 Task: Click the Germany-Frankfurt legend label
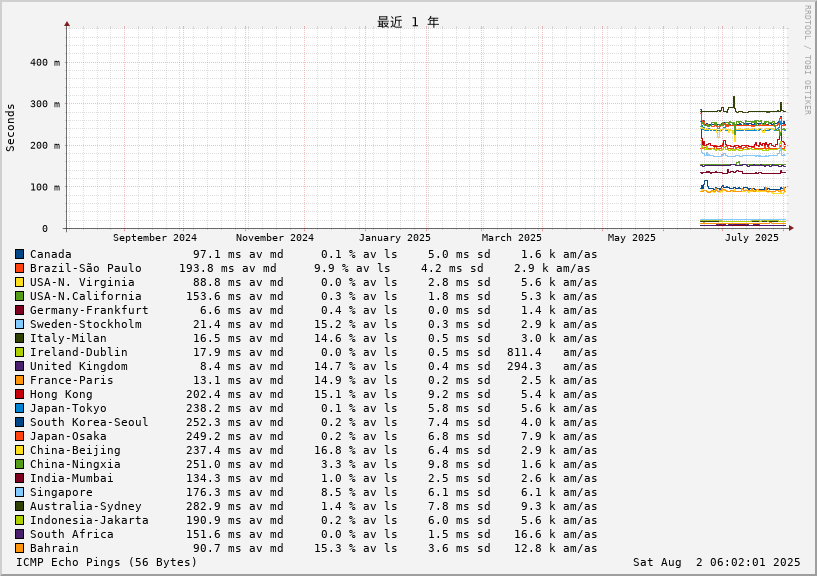tap(89, 311)
